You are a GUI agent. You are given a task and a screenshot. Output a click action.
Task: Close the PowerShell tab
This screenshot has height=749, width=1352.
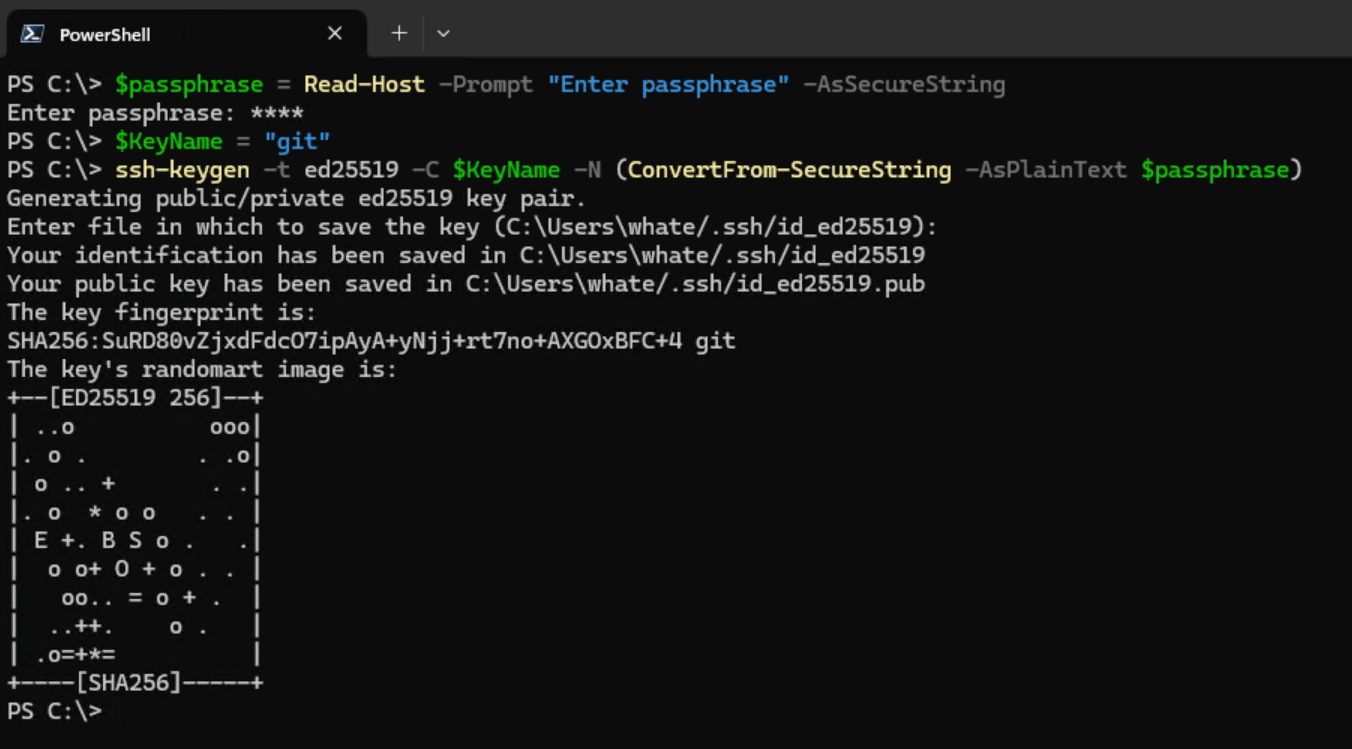tap(335, 32)
